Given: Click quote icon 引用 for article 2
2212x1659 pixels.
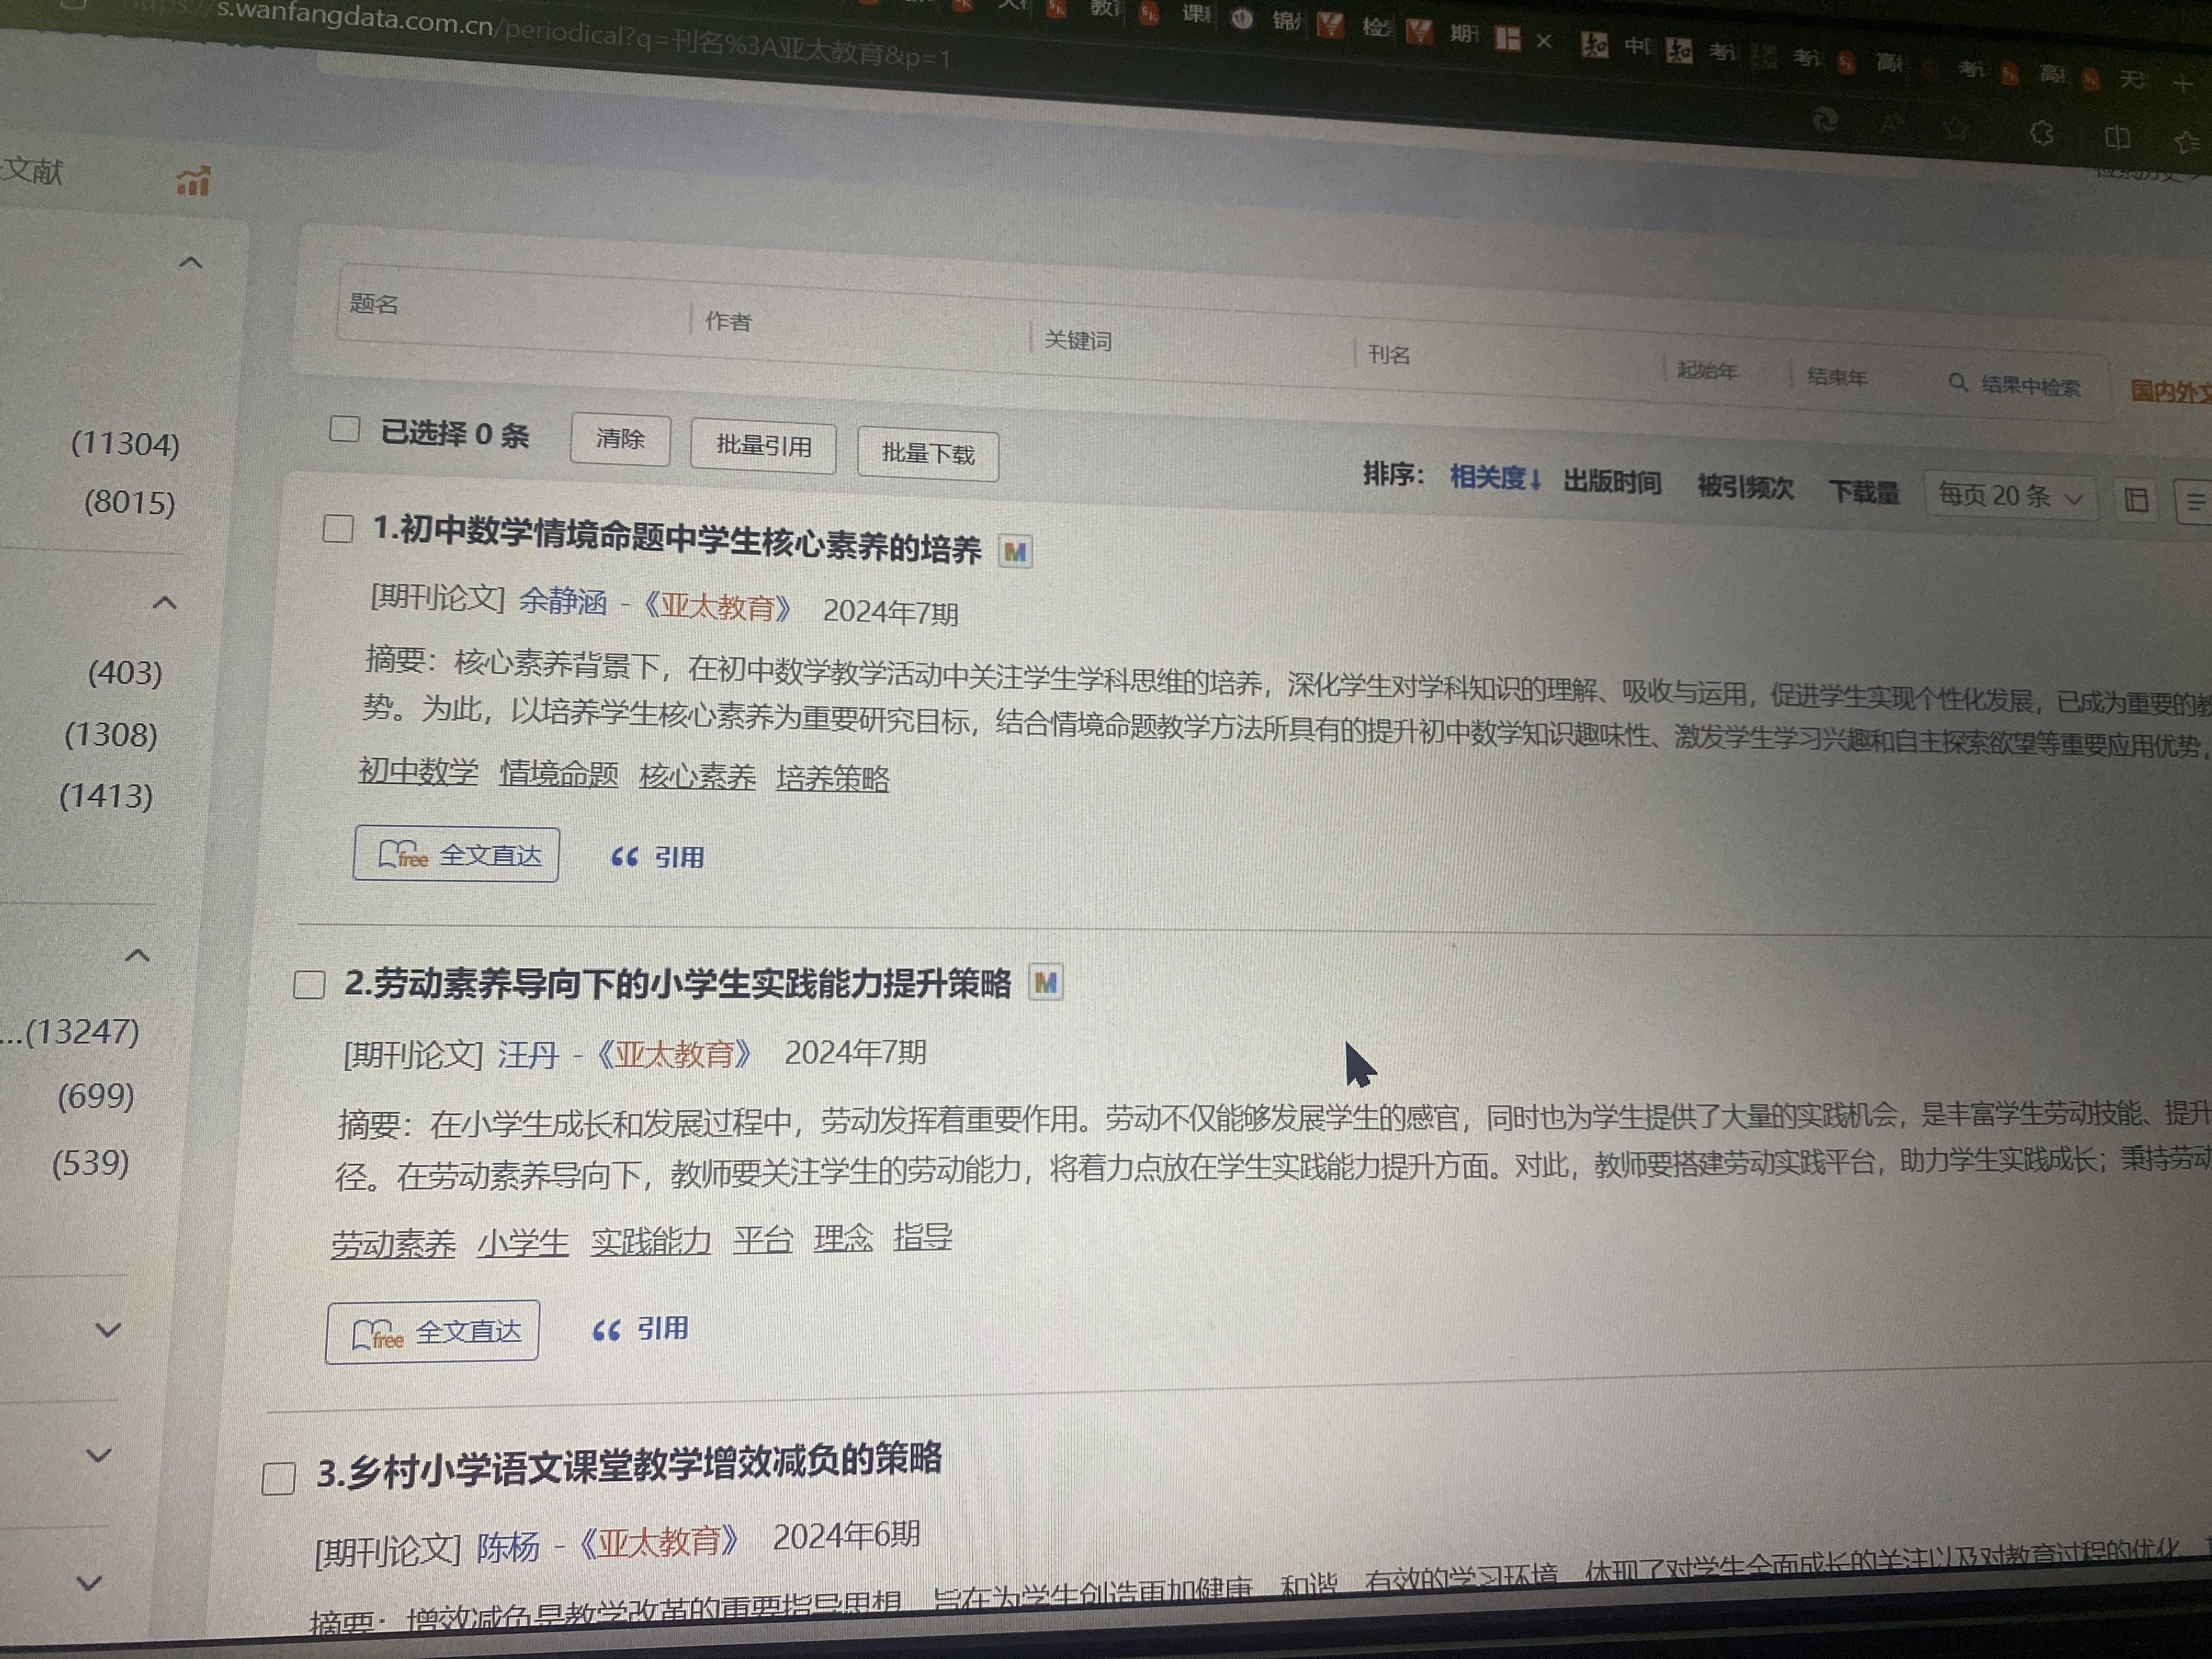Looking at the screenshot, I should click(x=640, y=1329).
